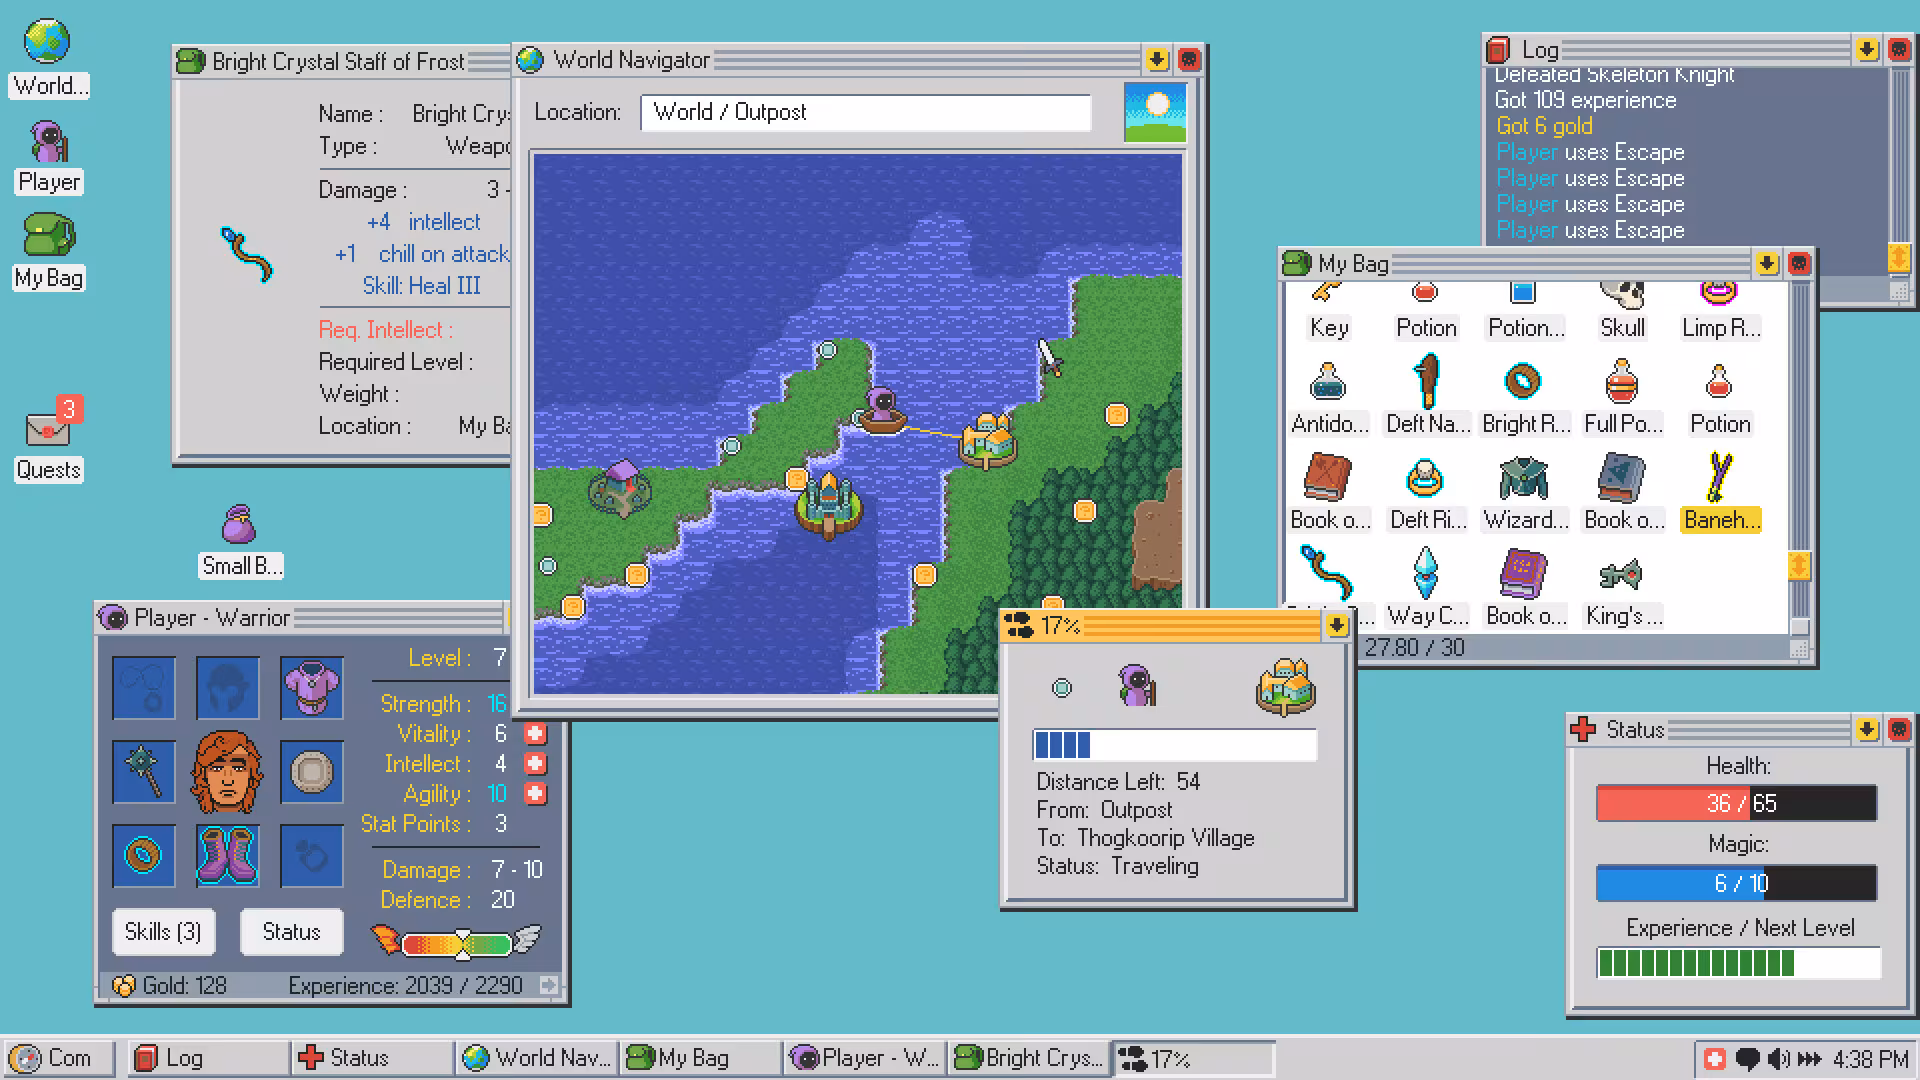Click the player boat on the map
Viewport: 1920px width, 1080px height.
[882, 411]
